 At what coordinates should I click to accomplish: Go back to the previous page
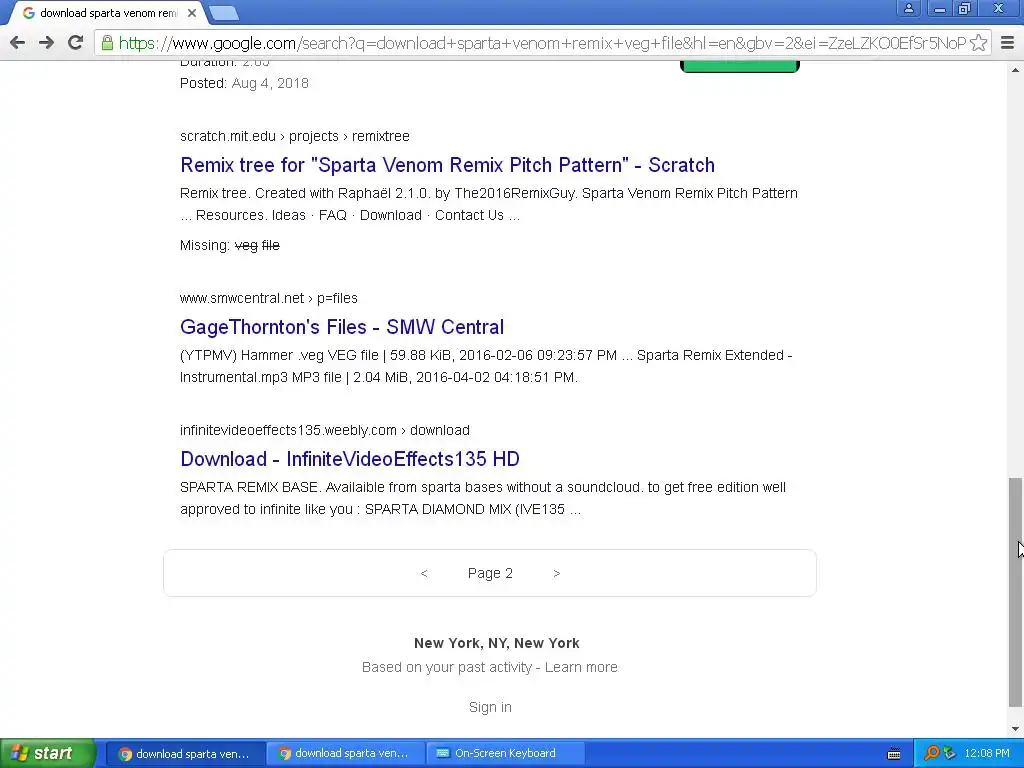pos(18,43)
